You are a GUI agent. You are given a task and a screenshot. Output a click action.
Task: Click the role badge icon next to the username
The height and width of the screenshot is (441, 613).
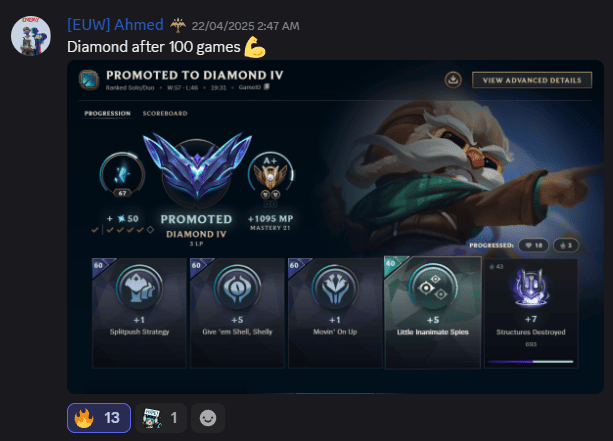click(x=178, y=25)
